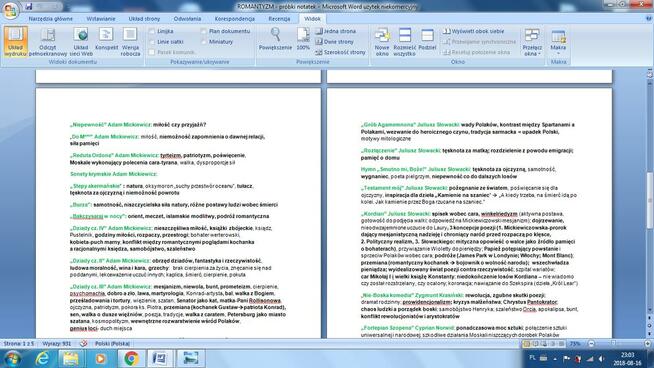Switch to Układ sieci Web view
Image resolution: width=654 pixels, height=368 pixels.
(81, 42)
